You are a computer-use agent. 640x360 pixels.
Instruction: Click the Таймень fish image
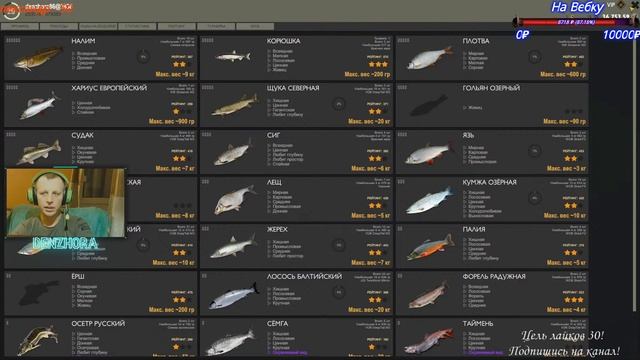[x=429, y=342]
